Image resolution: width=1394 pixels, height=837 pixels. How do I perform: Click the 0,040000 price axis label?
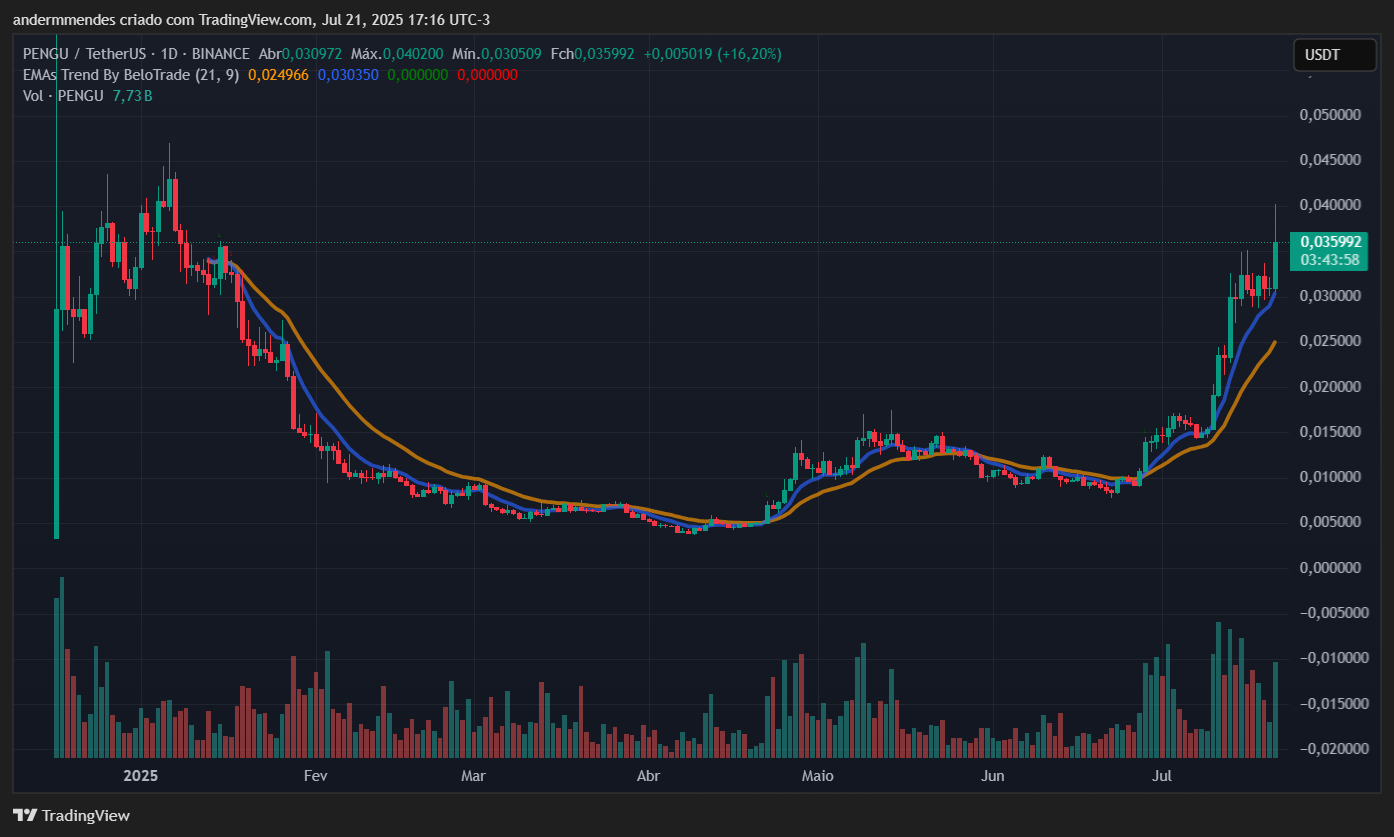pyautogui.click(x=1329, y=205)
